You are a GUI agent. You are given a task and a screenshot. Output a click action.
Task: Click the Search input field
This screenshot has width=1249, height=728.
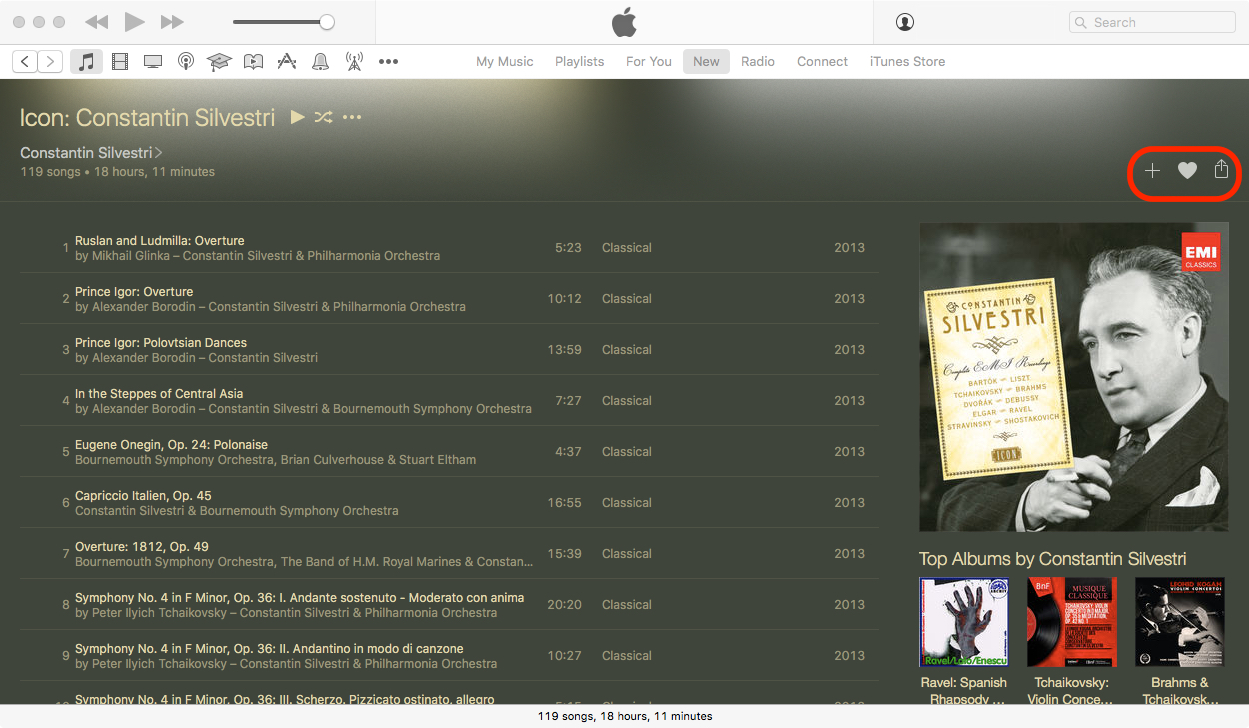(x=1160, y=22)
